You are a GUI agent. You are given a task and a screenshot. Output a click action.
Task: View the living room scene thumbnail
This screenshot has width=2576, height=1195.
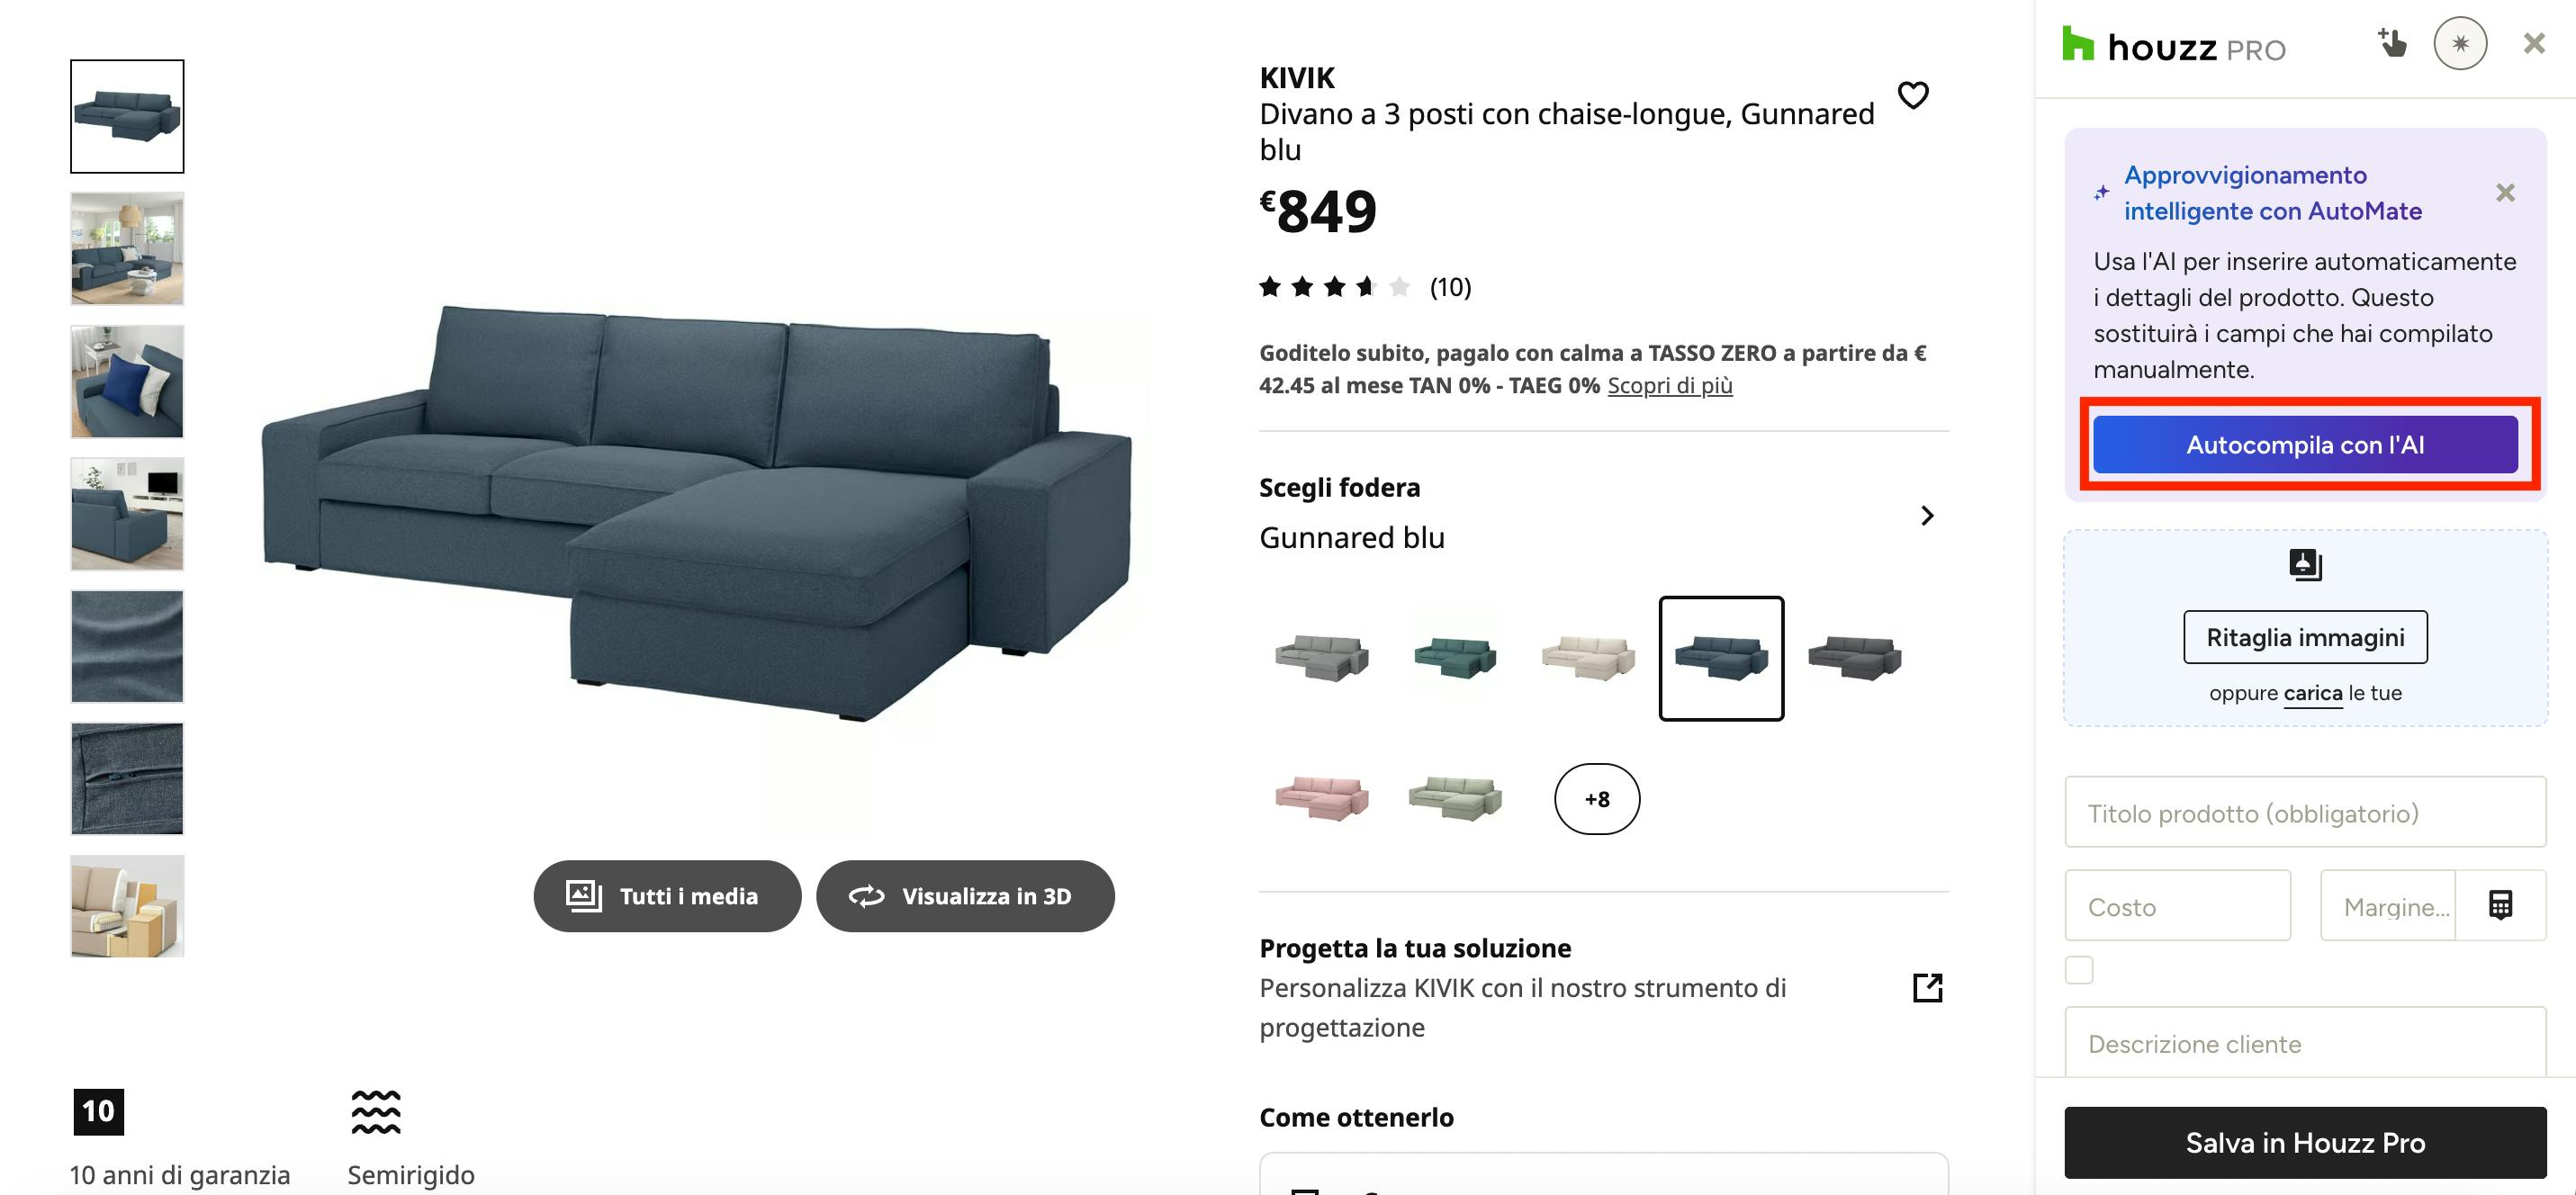127,249
